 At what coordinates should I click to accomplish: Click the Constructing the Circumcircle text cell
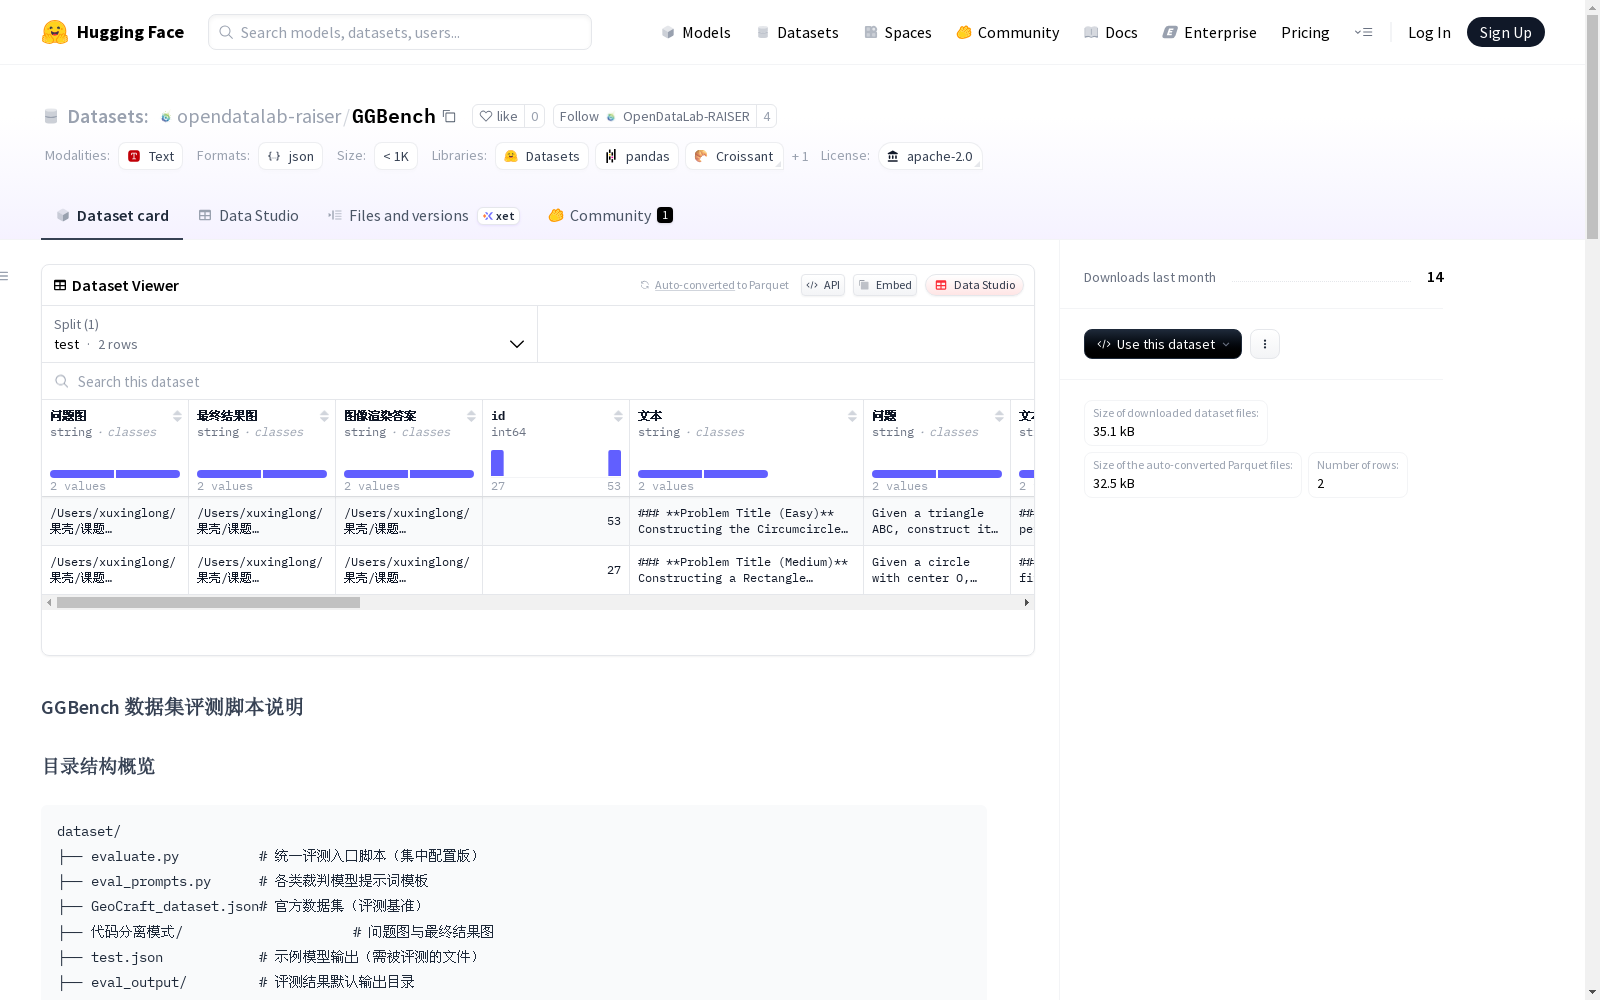pyautogui.click(x=746, y=521)
